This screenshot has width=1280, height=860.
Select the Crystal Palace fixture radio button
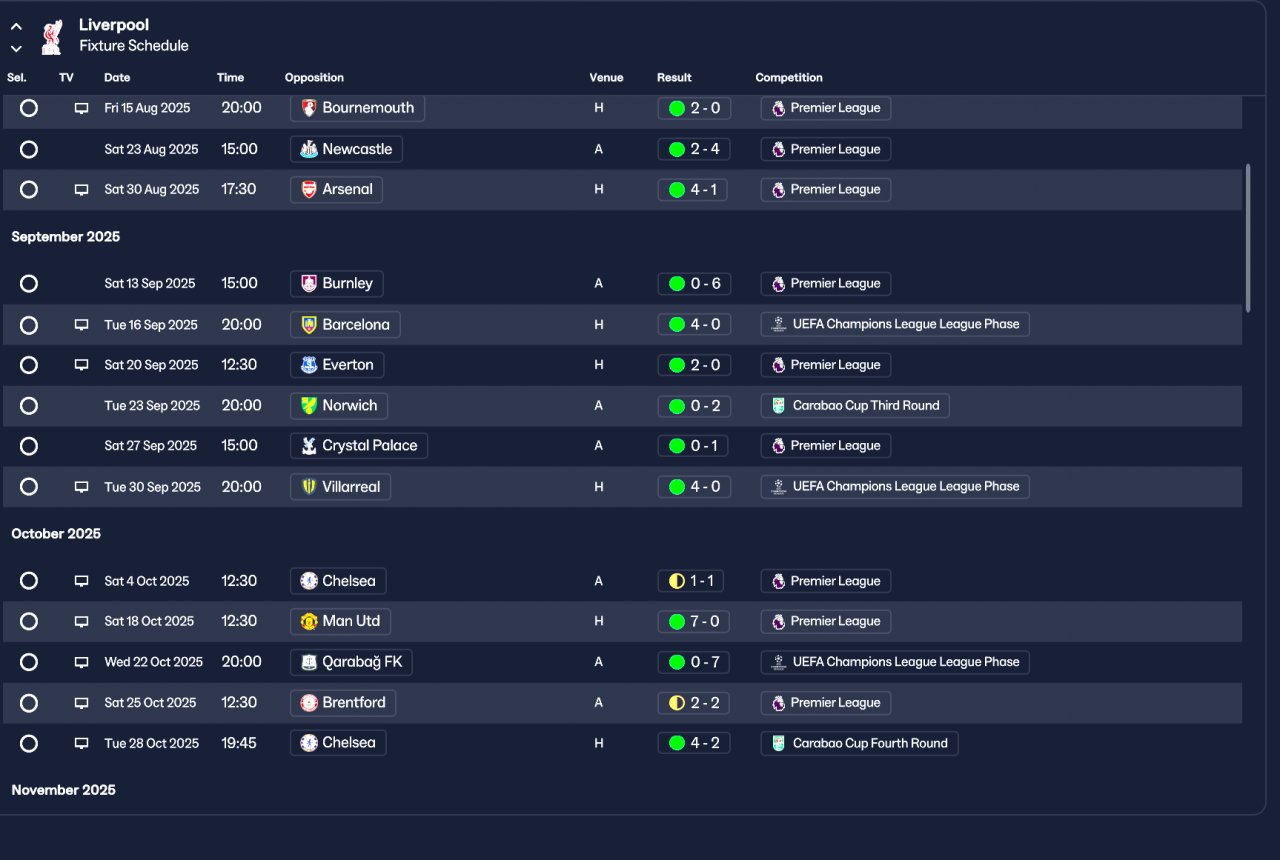click(29, 446)
